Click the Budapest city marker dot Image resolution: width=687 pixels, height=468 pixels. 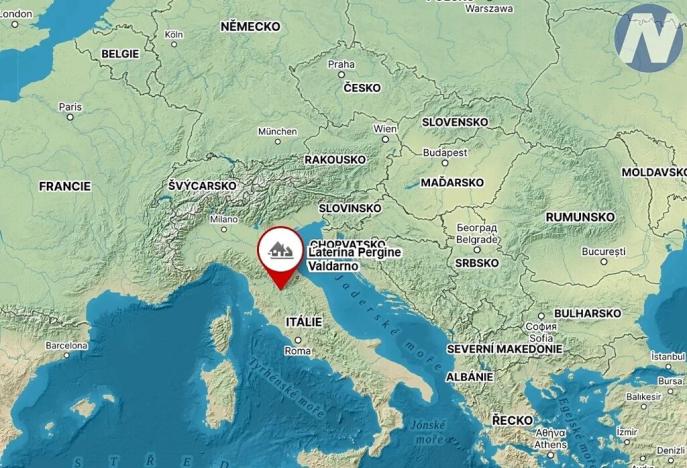point(445,163)
